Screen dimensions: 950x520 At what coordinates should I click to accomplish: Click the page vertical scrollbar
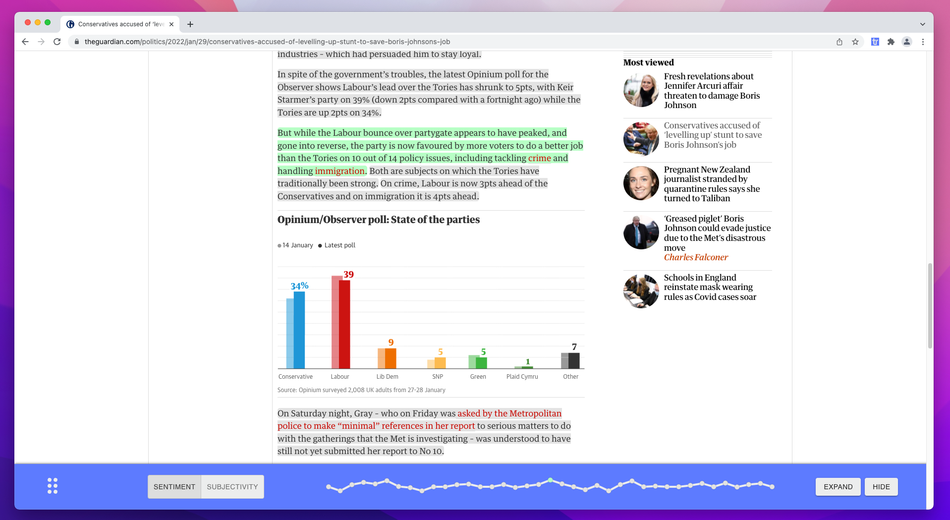930,305
